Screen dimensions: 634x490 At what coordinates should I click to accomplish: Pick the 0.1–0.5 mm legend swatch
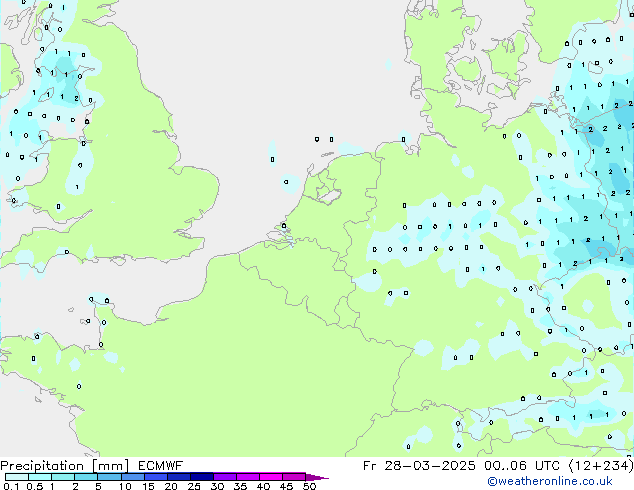(17, 477)
